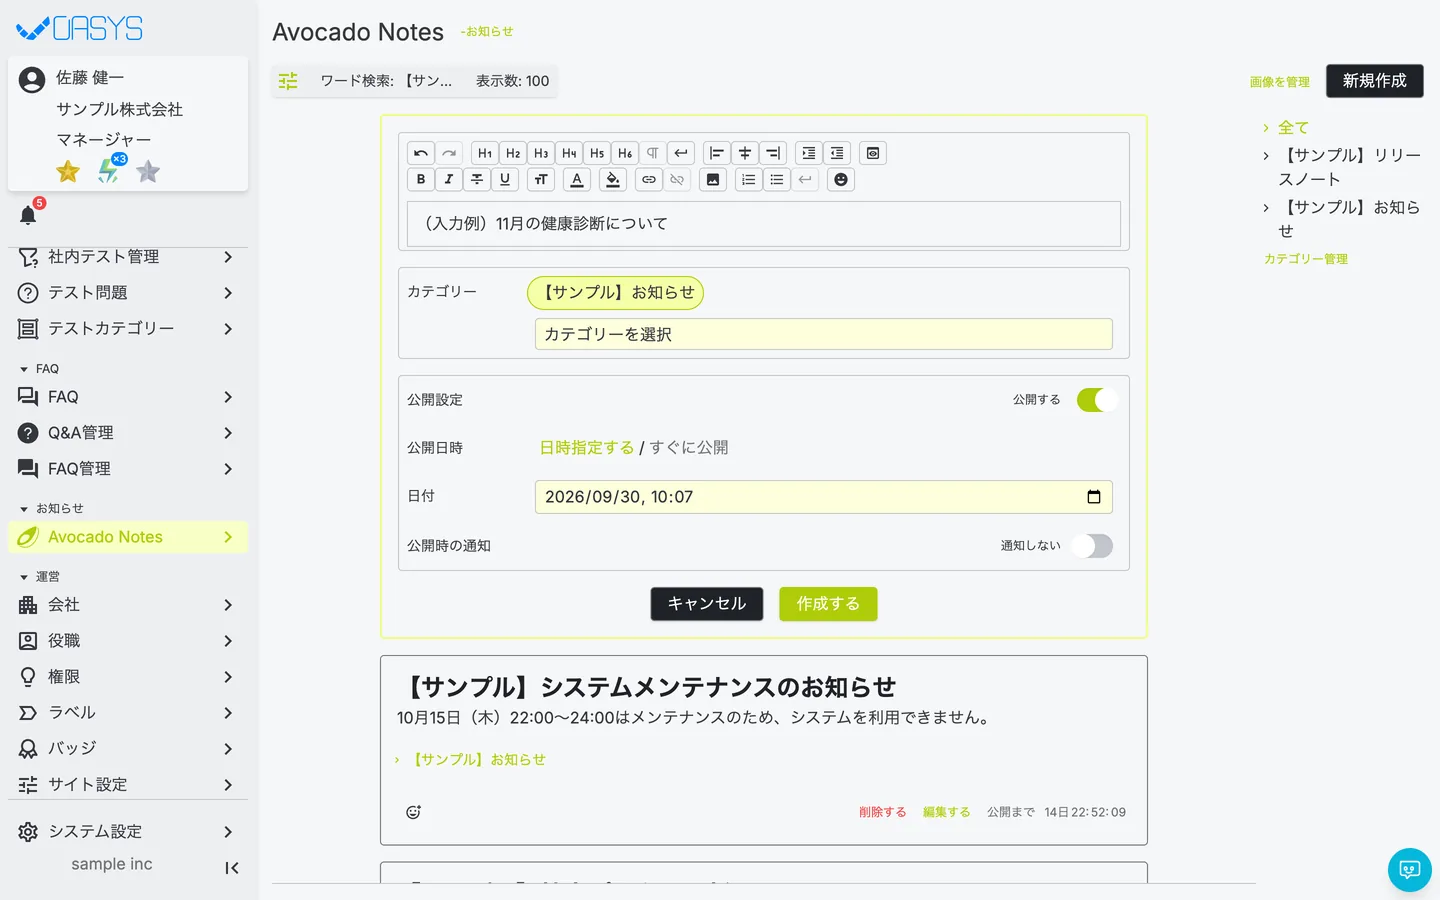
Task: Filter by 全て category
Action: point(1293,128)
